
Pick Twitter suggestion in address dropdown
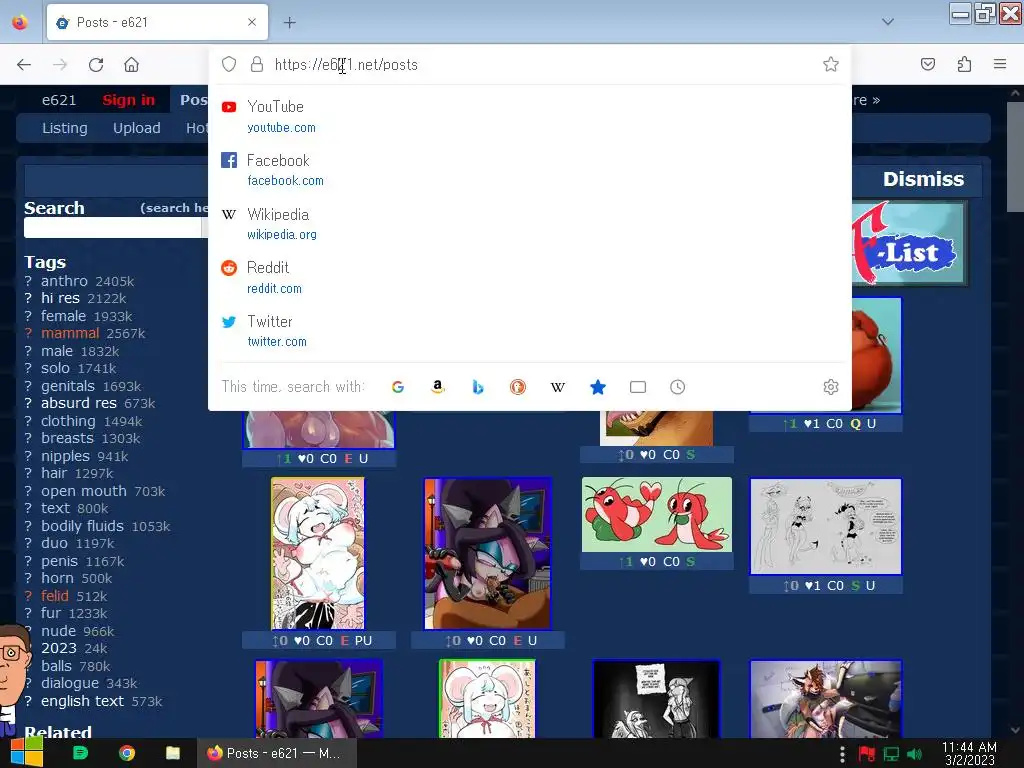pos(530,330)
